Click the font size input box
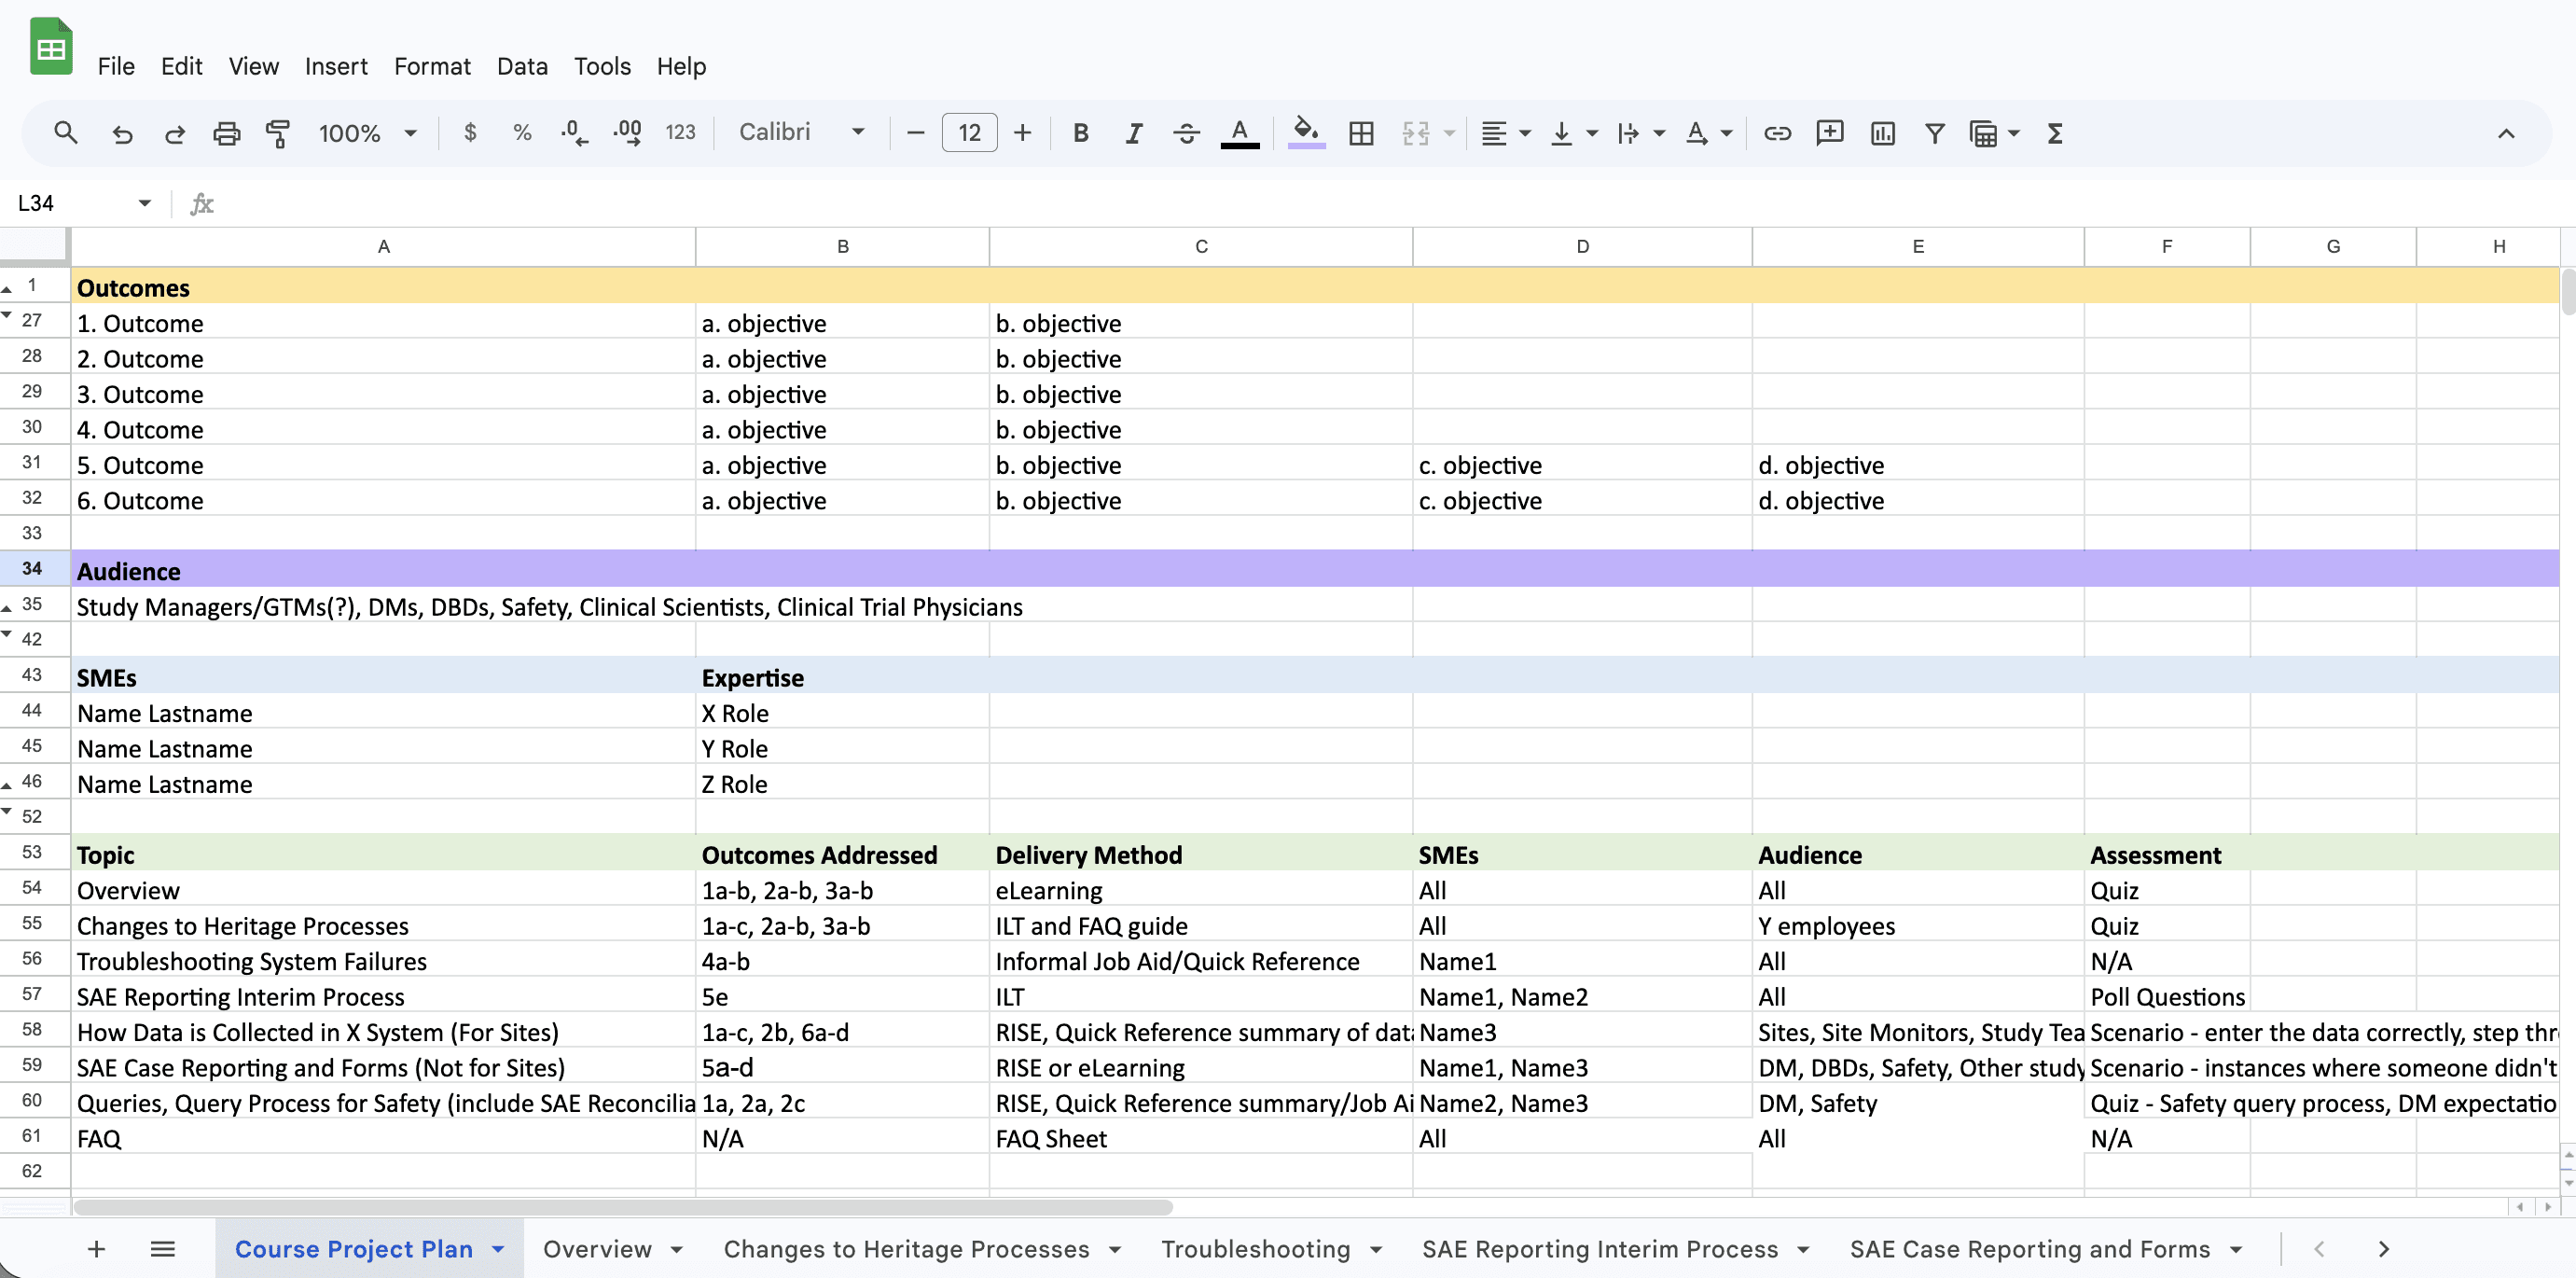This screenshot has width=2576, height=1278. pos(968,133)
